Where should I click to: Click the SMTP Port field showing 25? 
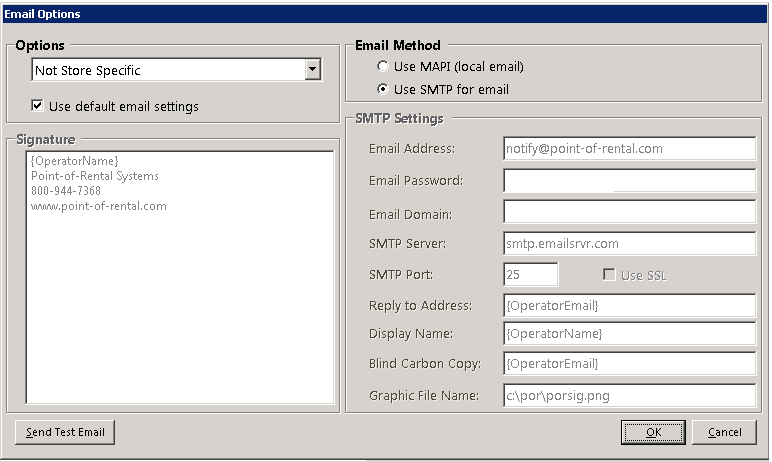click(531, 274)
